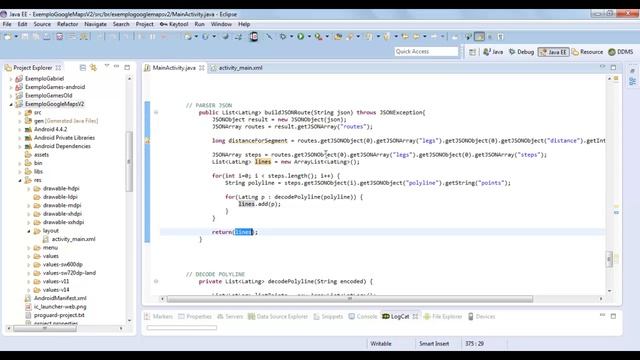Expand the ExemploGabriel project

pos(11,79)
